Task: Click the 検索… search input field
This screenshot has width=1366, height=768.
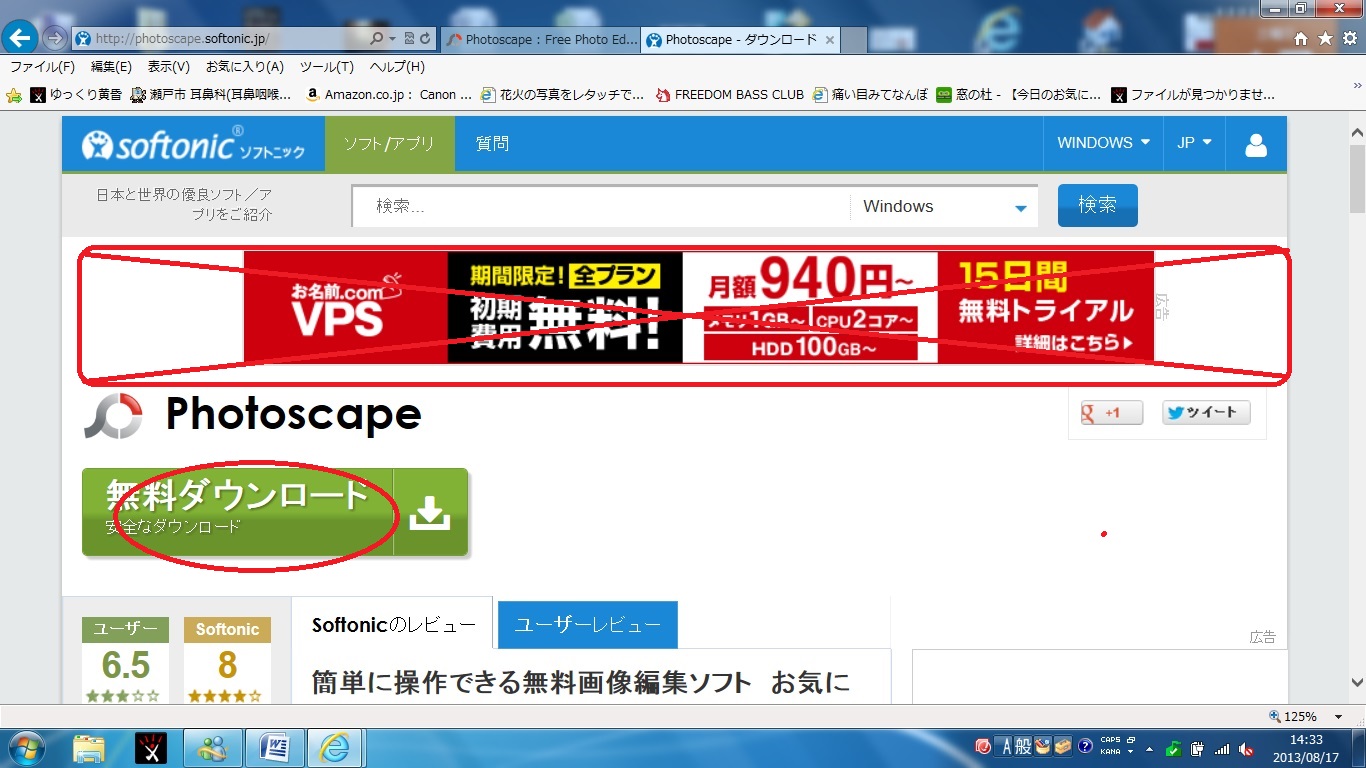Action: [601, 207]
